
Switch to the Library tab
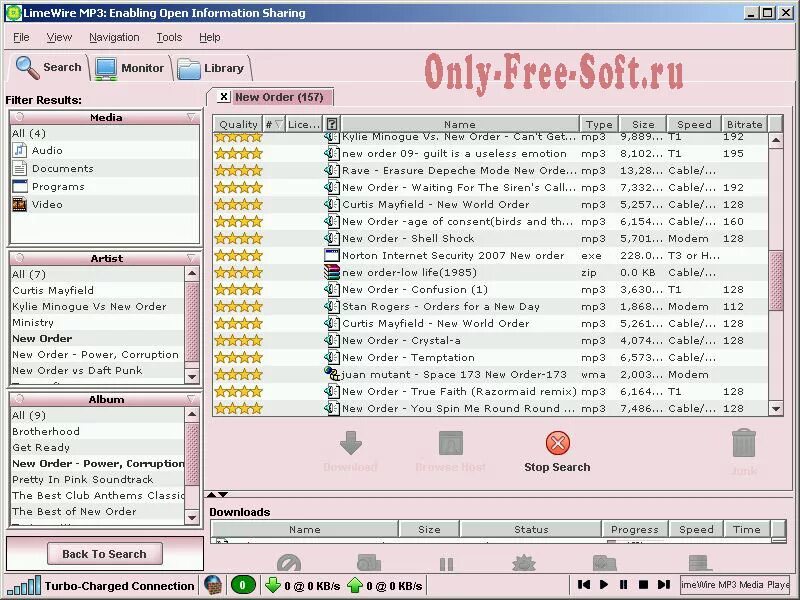(x=212, y=68)
